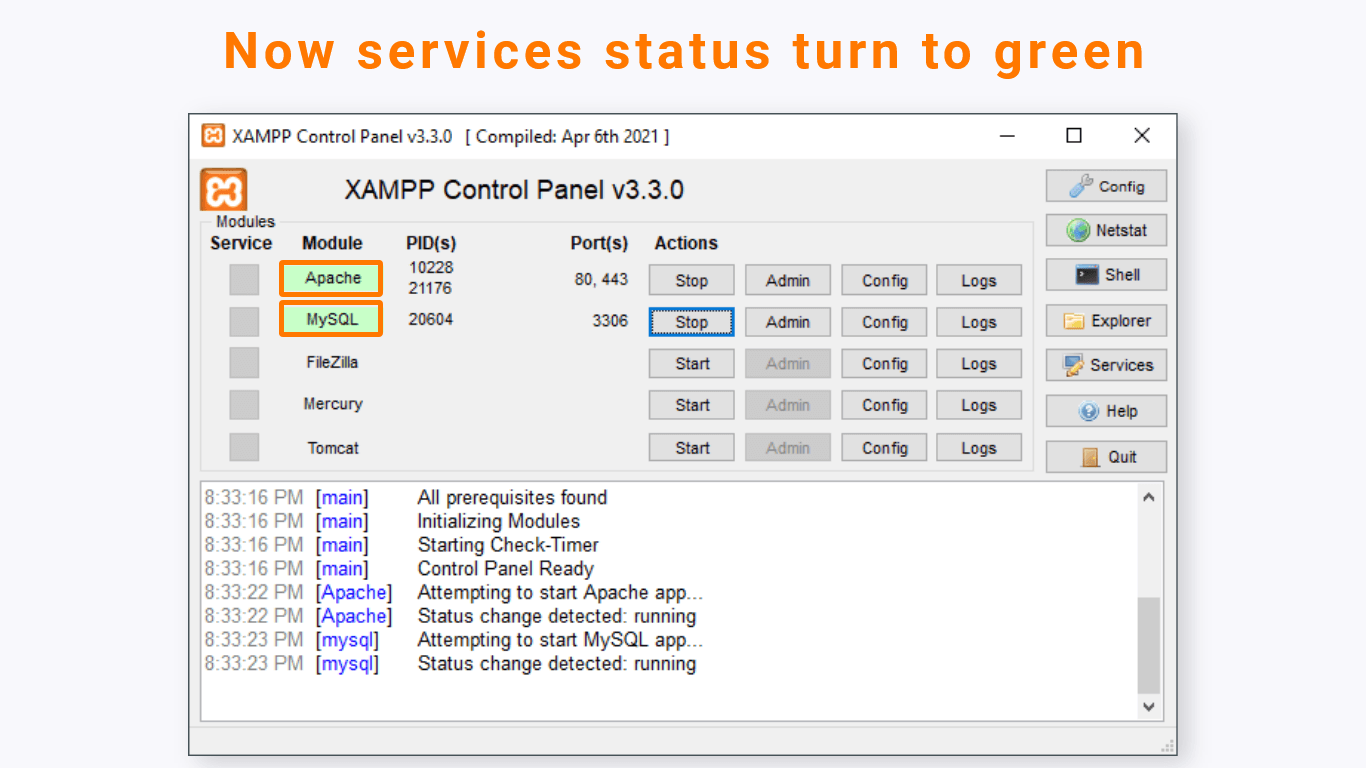Open Apache Admin page
The height and width of the screenshot is (768, 1366).
click(x=788, y=280)
